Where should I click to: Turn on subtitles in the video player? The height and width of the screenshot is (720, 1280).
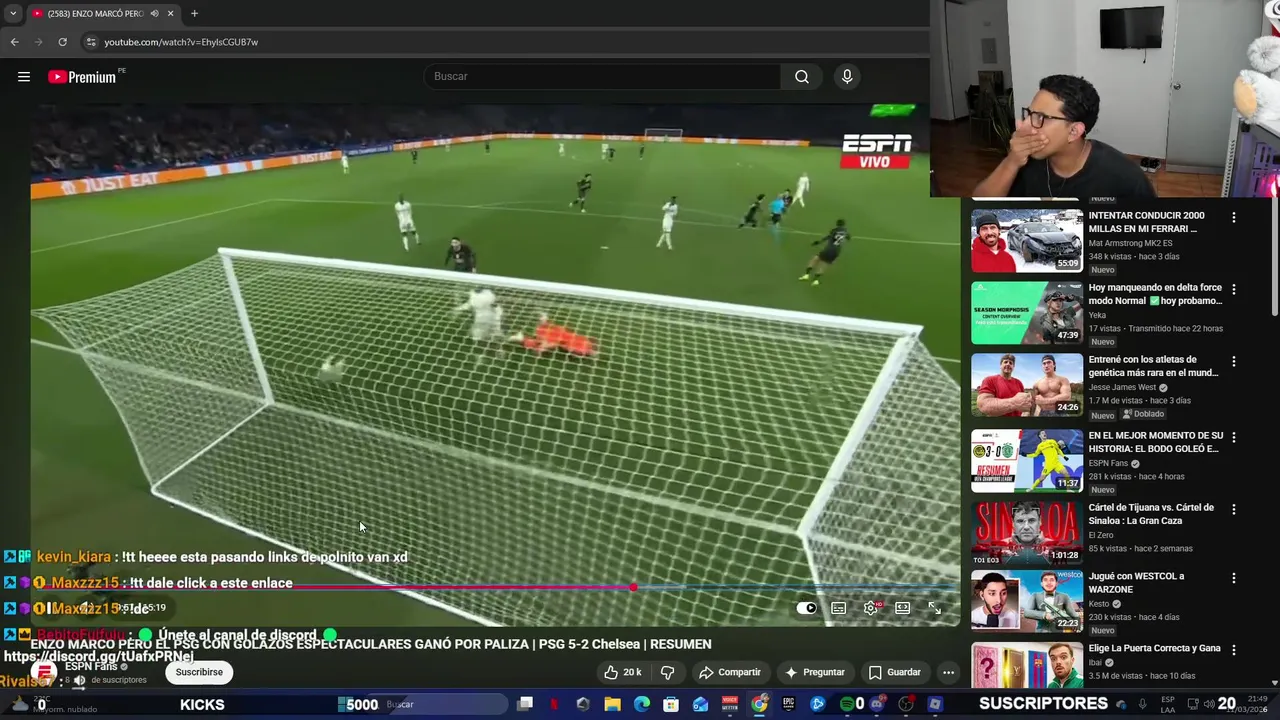[x=839, y=608]
